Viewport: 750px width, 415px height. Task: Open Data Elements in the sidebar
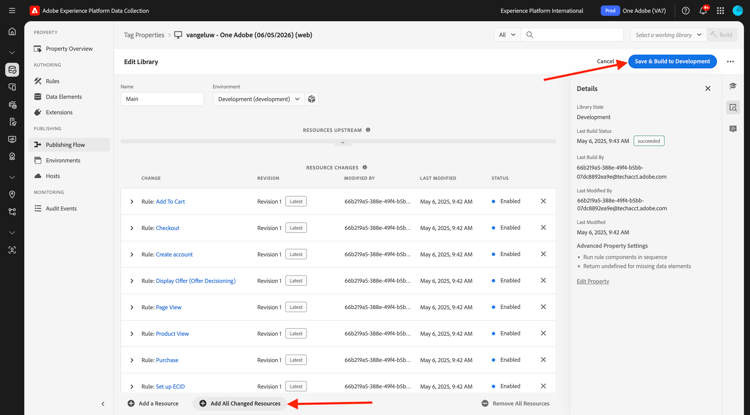(x=64, y=97)
